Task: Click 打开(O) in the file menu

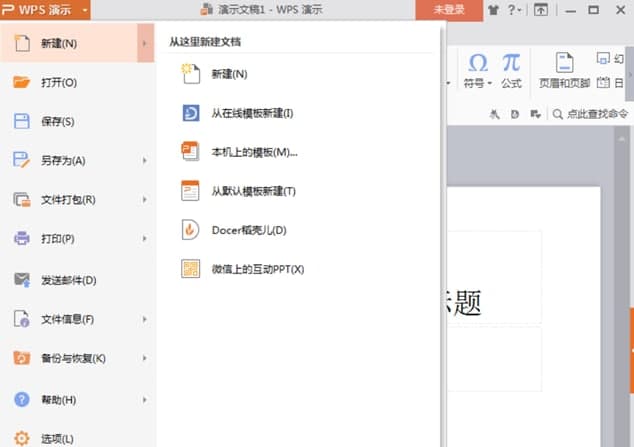Action: 58,83
